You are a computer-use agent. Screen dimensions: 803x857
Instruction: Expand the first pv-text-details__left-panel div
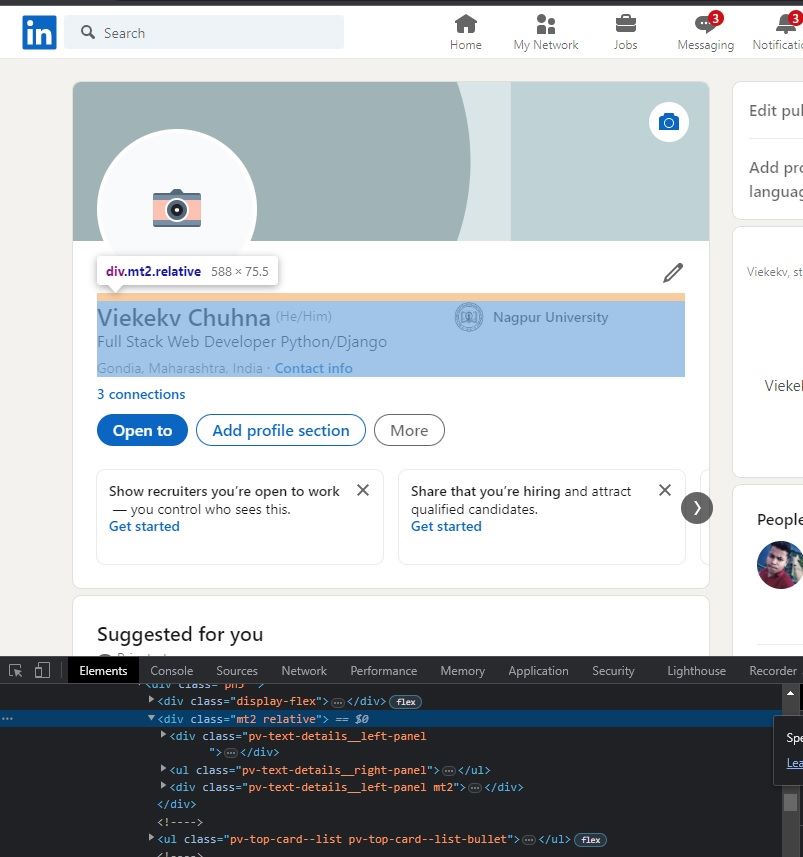click(x=163, y=735)
